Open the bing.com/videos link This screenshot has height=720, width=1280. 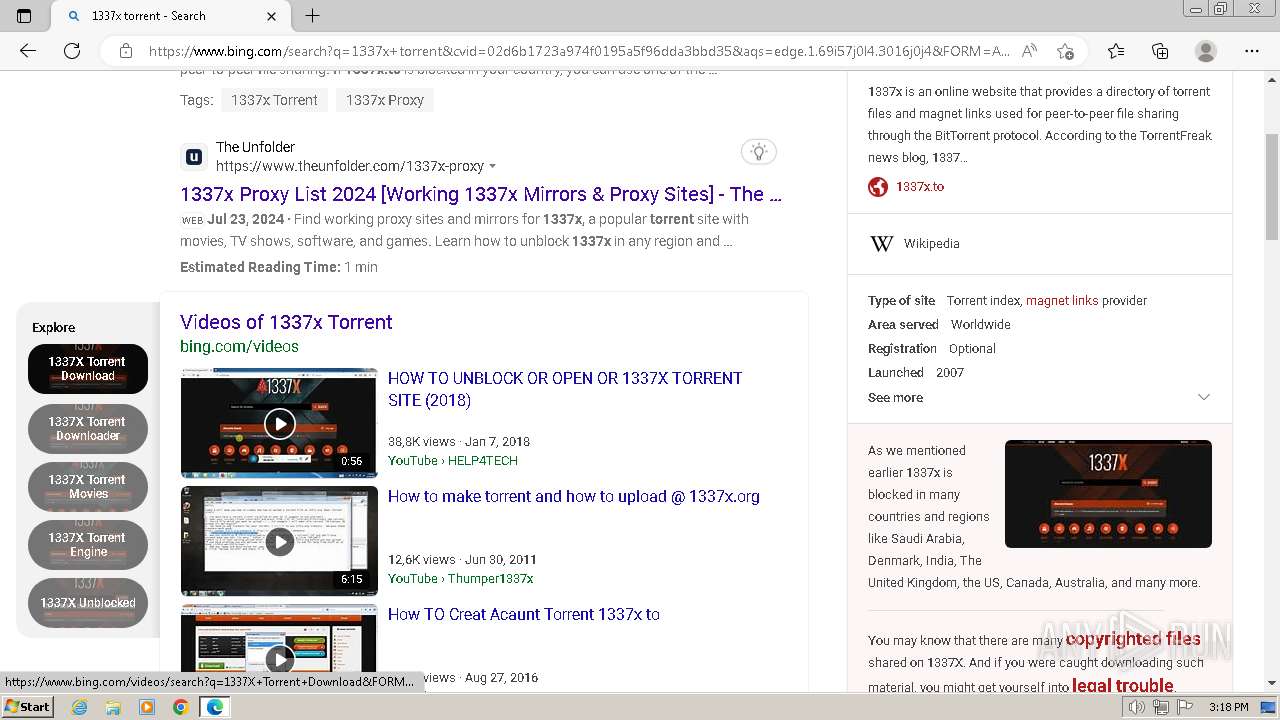(239, 346)
